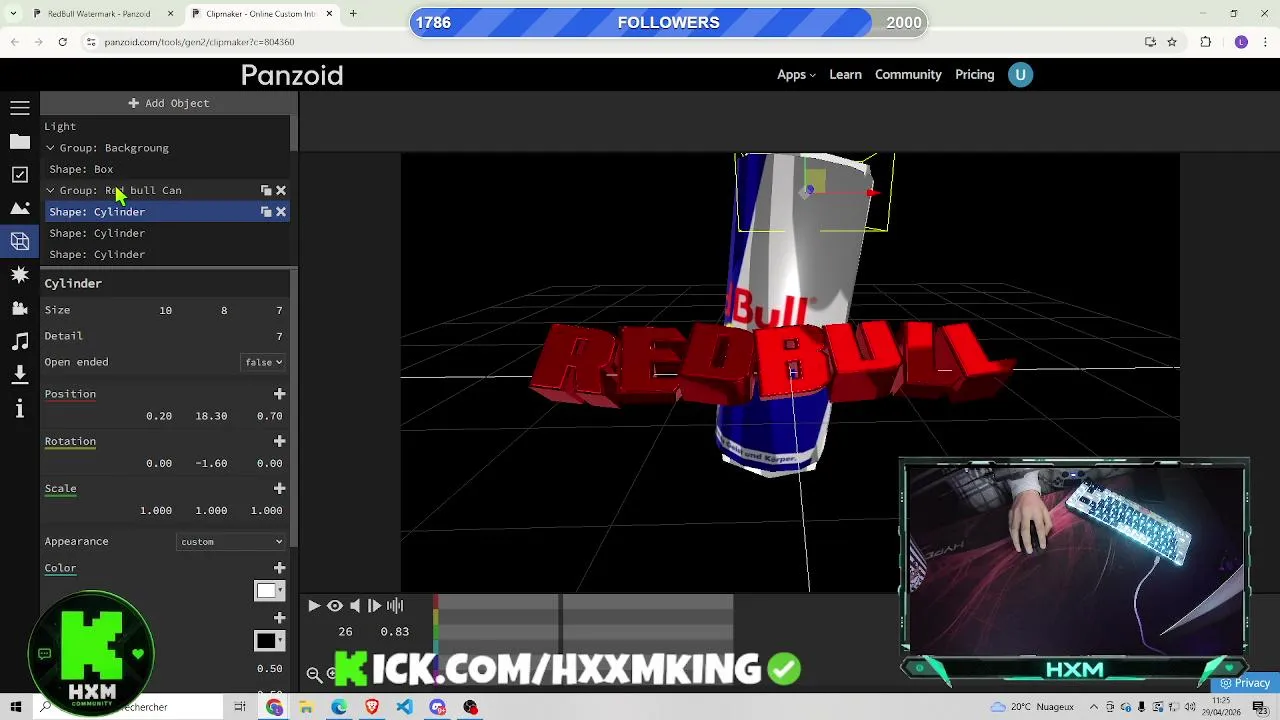This screenshot has width=1280, height=720.
Task: Open the U user avatar menu
Action: pyautogui.click(x=1020, y=75)
